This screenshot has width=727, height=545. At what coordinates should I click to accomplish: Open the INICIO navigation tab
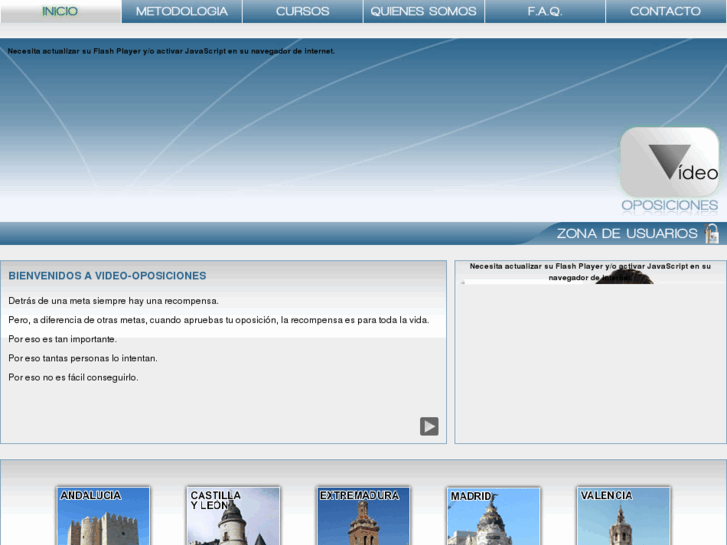click(61, 11)
